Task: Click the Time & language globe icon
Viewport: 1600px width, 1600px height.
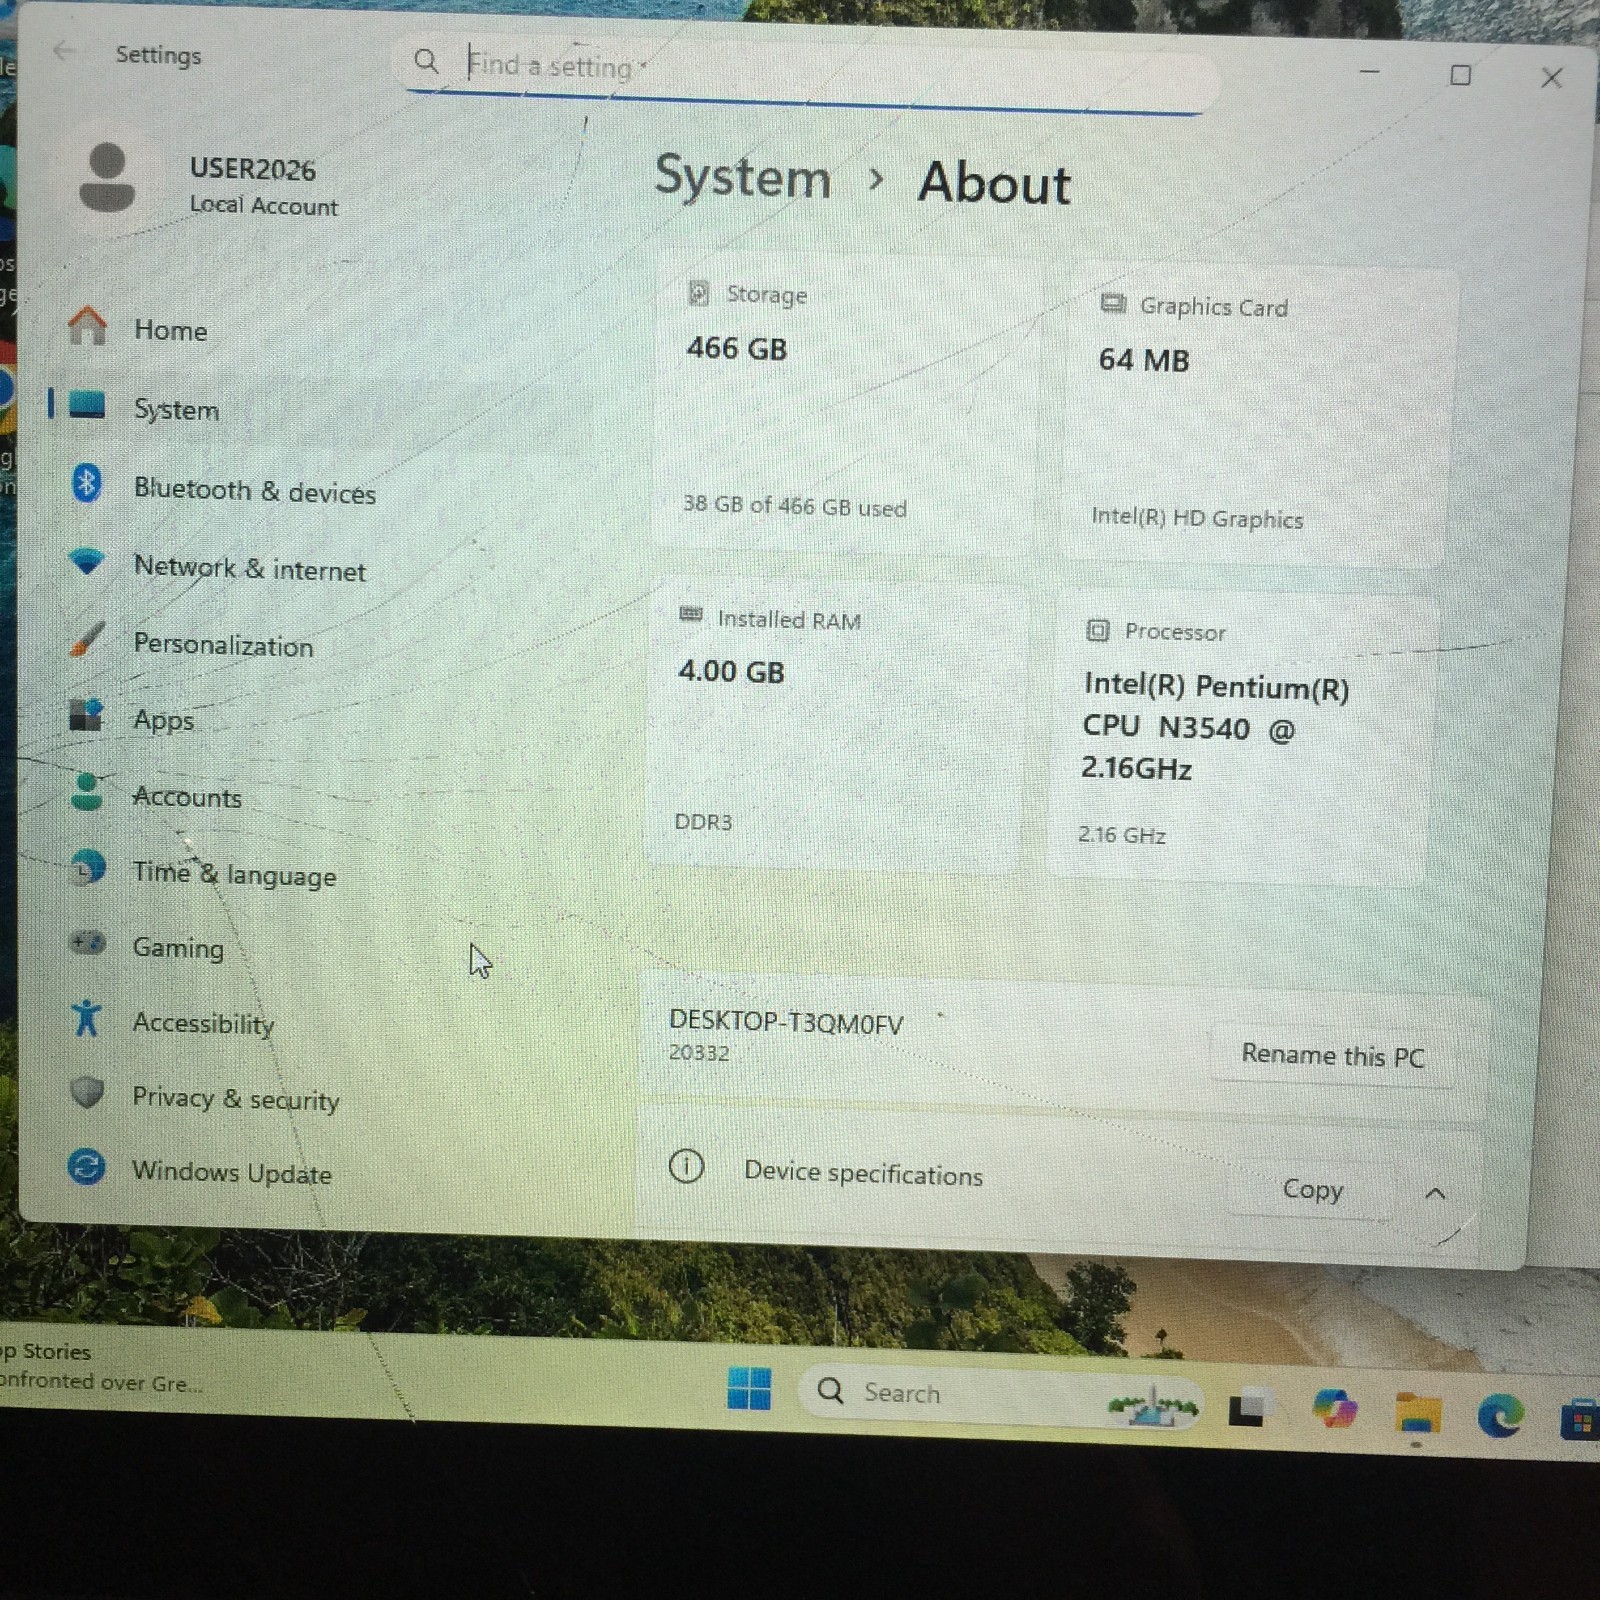Action: pos(88,868)
